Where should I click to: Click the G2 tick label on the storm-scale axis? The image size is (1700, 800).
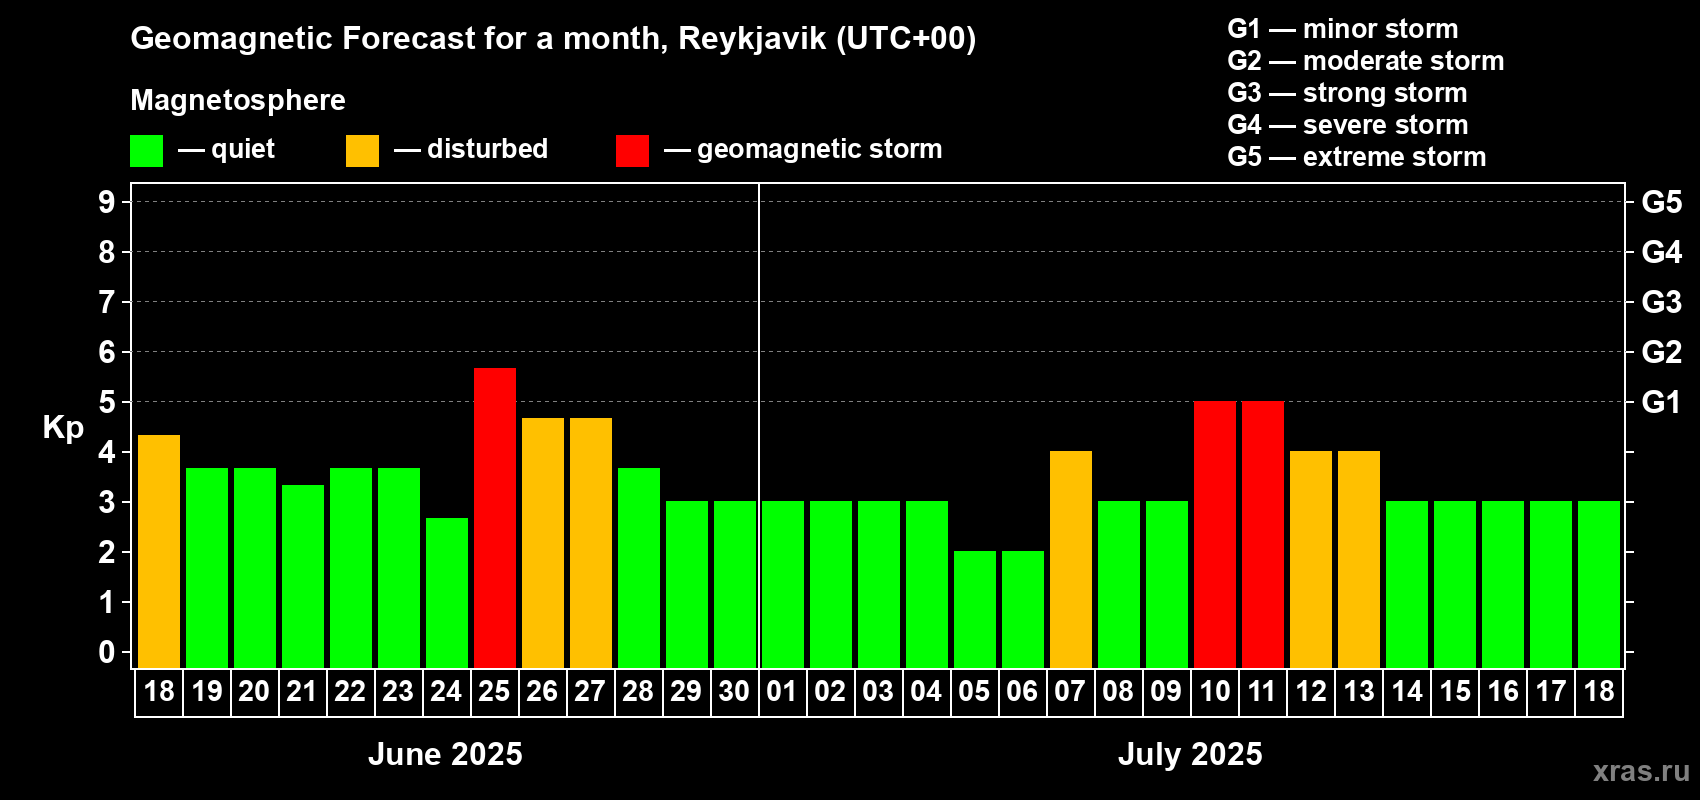click(1662, 352)
